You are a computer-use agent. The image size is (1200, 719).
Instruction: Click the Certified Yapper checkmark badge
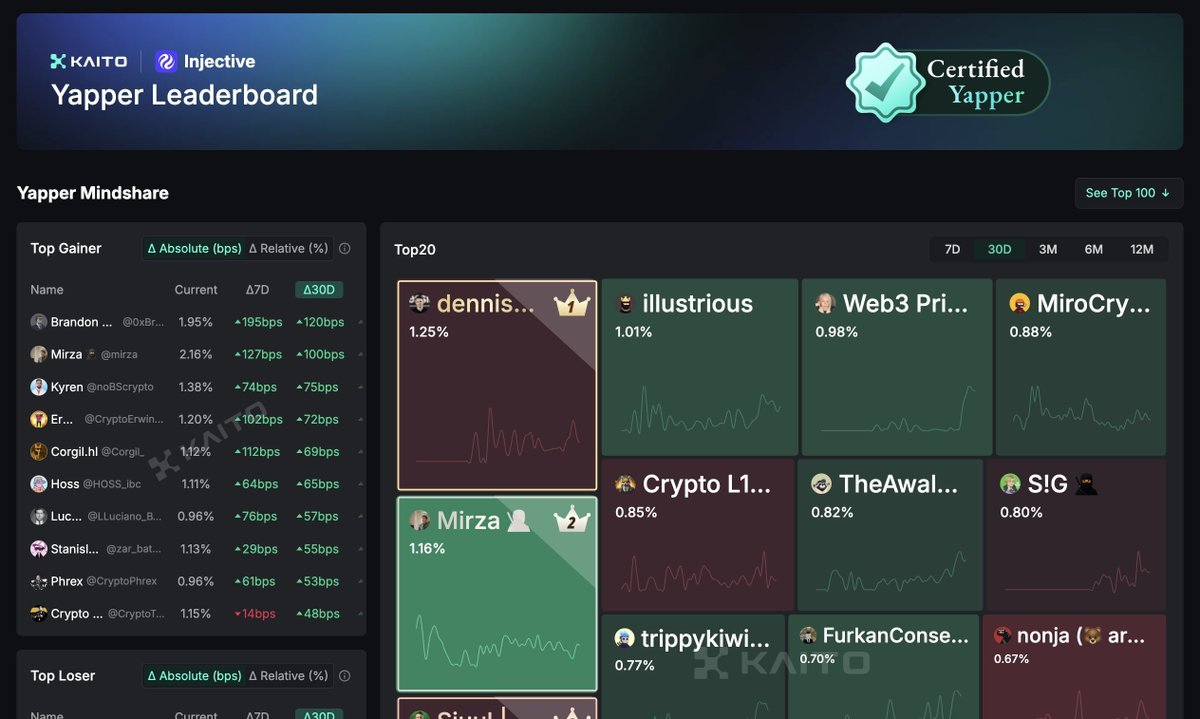pyautogui.click(x=884, y=82)
